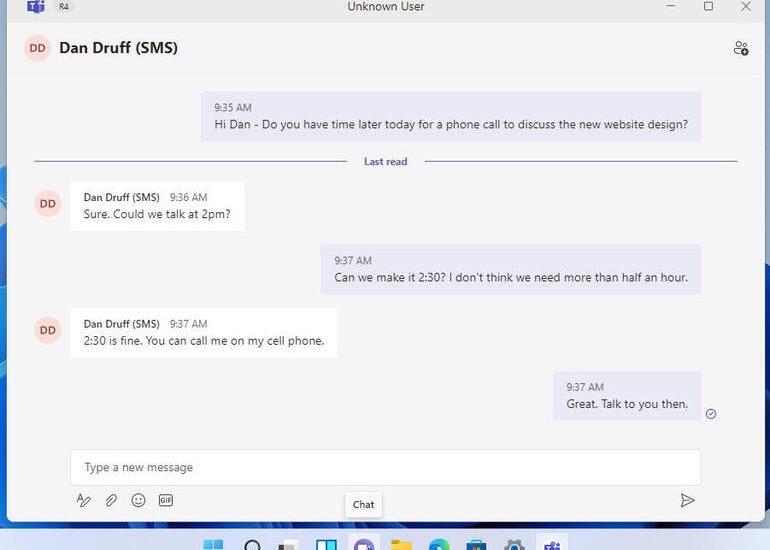Open the Format text options

click(x=83, y=500)
